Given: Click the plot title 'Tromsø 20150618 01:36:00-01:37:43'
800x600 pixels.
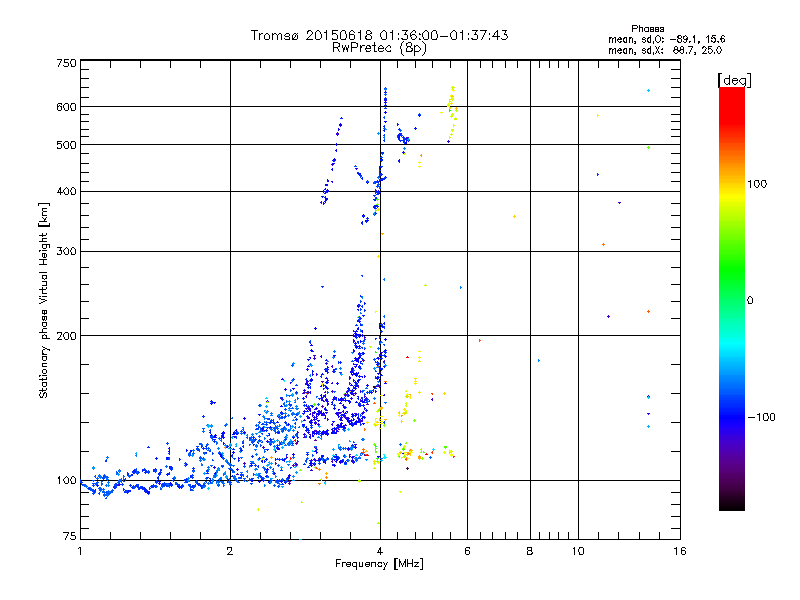Looking at the screenshot, I should coord(379,35).
